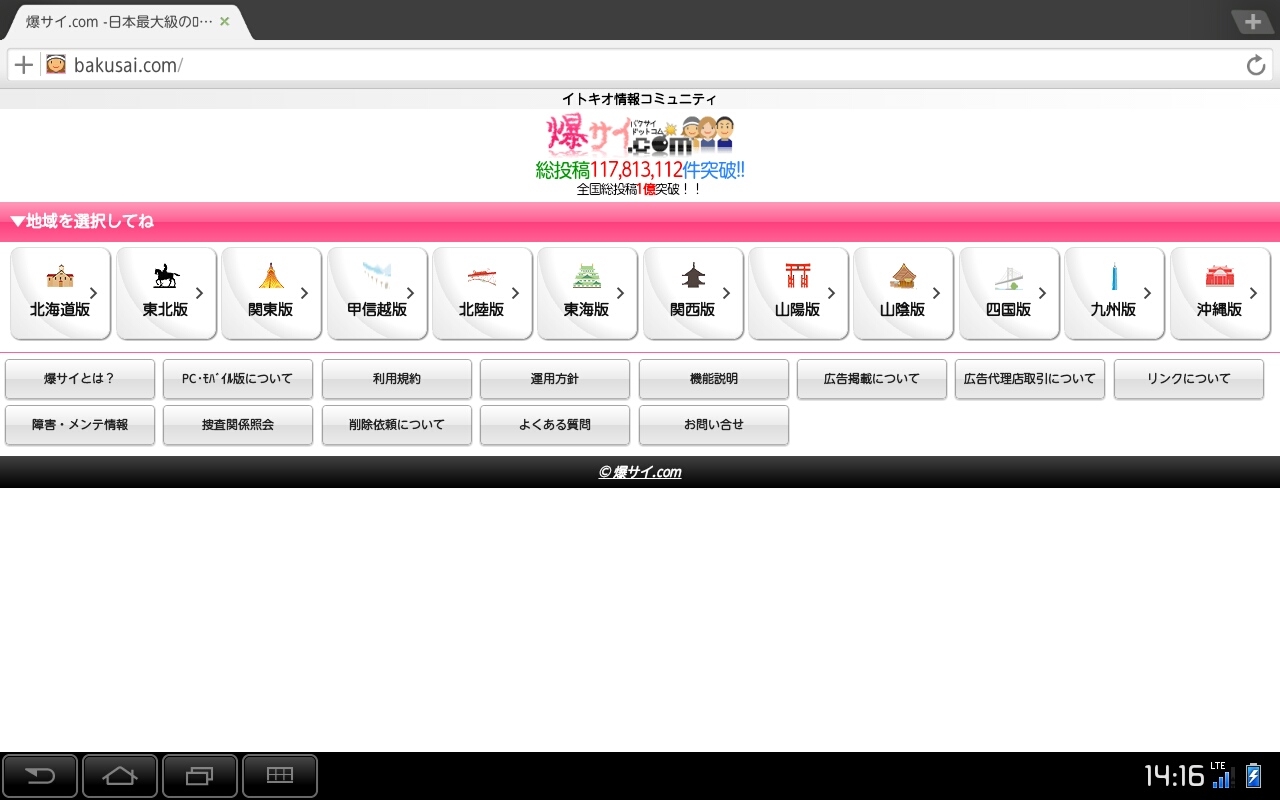The height and width of the screenshot is (800, 1280).
Task: Close the 爆サイ.com browser tab
Action: pyautogui.click(x=224, y=21)
